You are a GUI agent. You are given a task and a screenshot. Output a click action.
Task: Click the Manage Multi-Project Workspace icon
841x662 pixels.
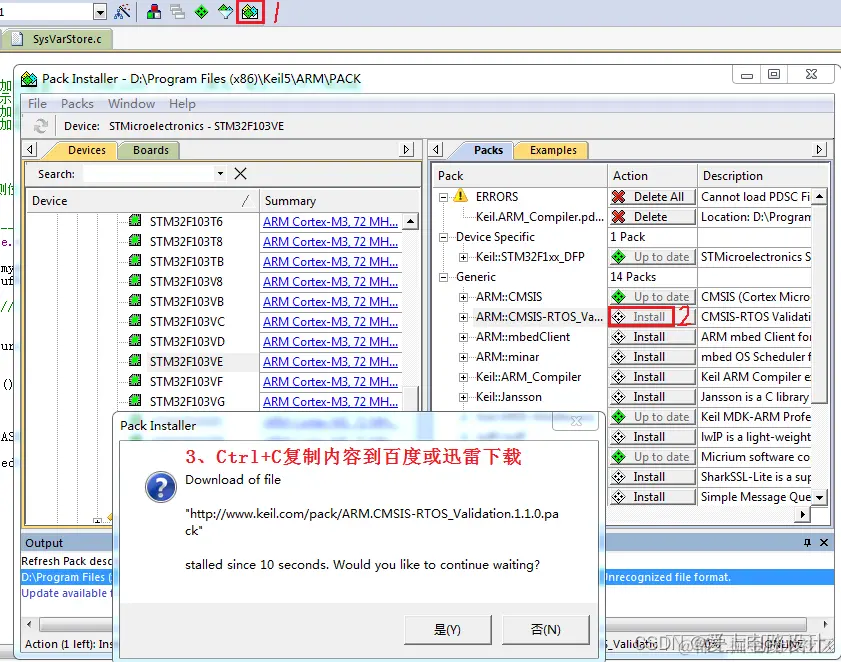tap(178, 11)
